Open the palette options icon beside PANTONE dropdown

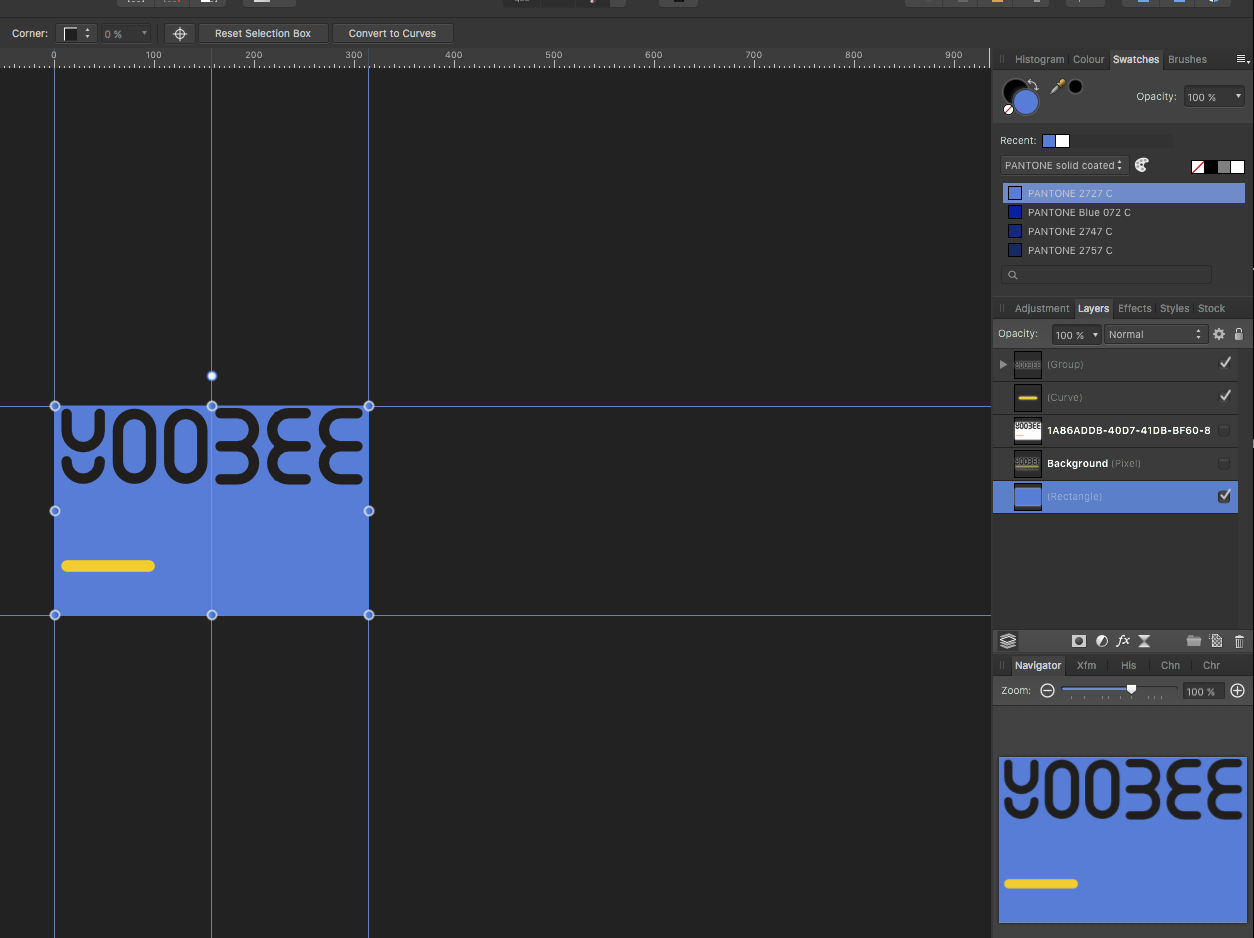click(1142, 165)
